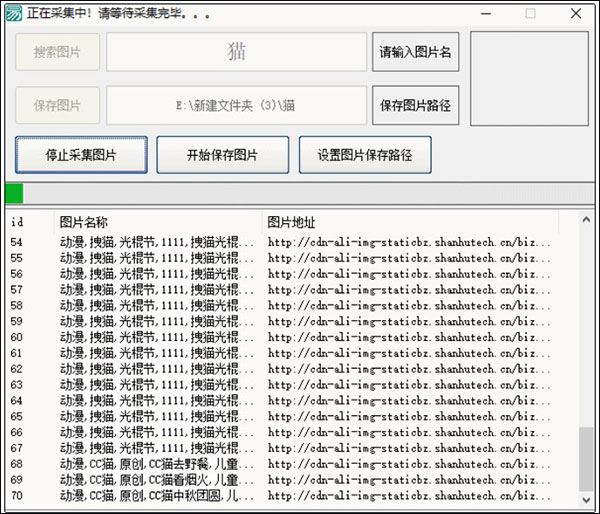Select row 69 named CC猫看烟火
The height and width of the screenshot is (514, 600).
pyautogui.click(x=282, y=480)
